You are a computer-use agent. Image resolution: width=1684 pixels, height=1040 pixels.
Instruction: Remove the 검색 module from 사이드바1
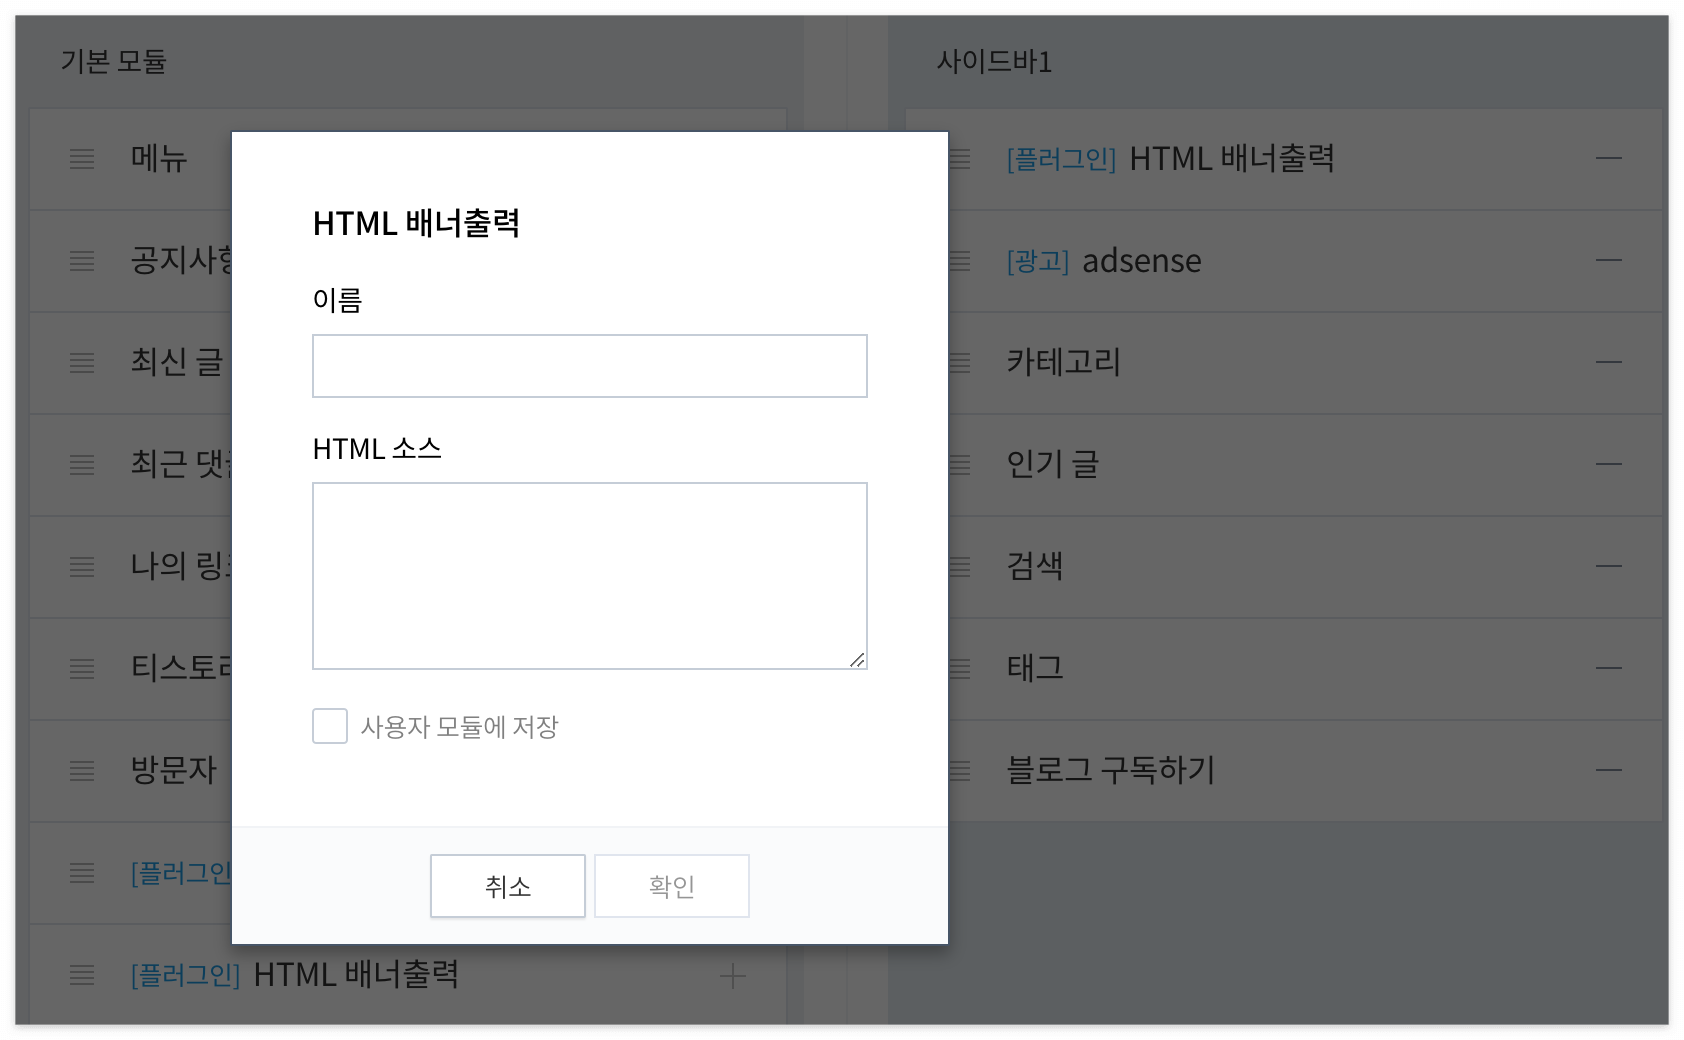tap(1610, 566)
